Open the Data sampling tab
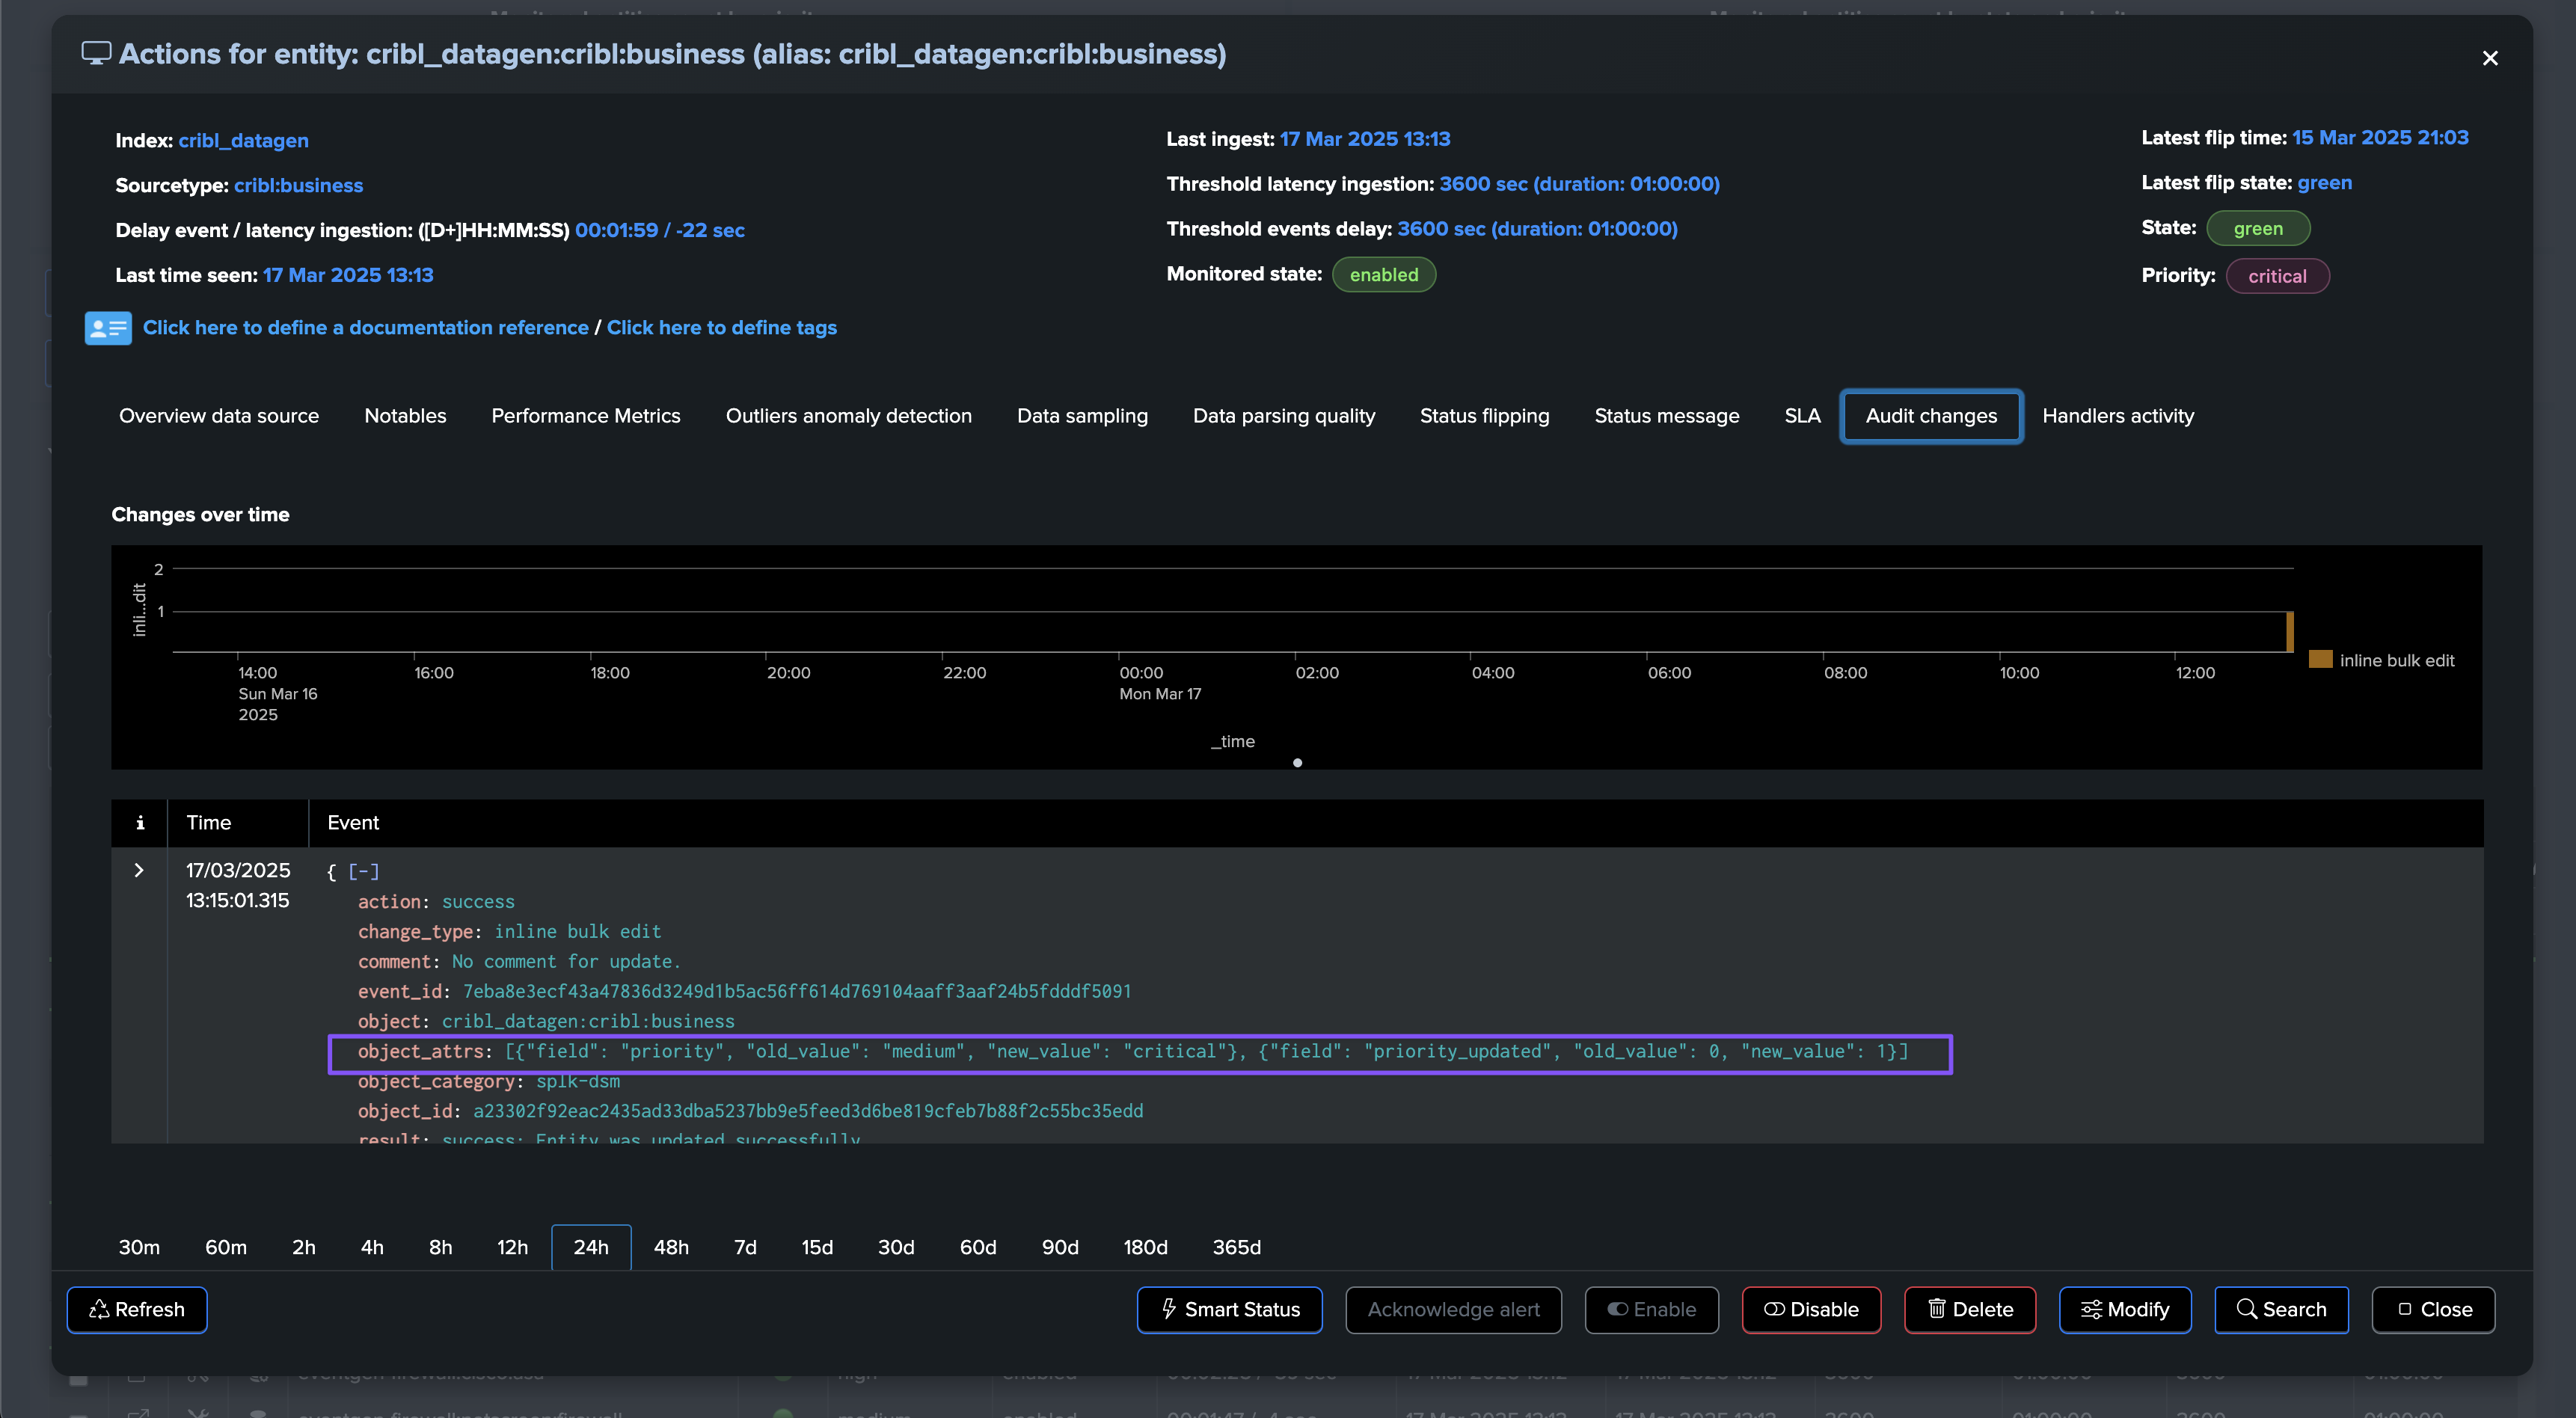Screen dimensions: 2576x1418 pyautogui.click(x=1082, y=416)
